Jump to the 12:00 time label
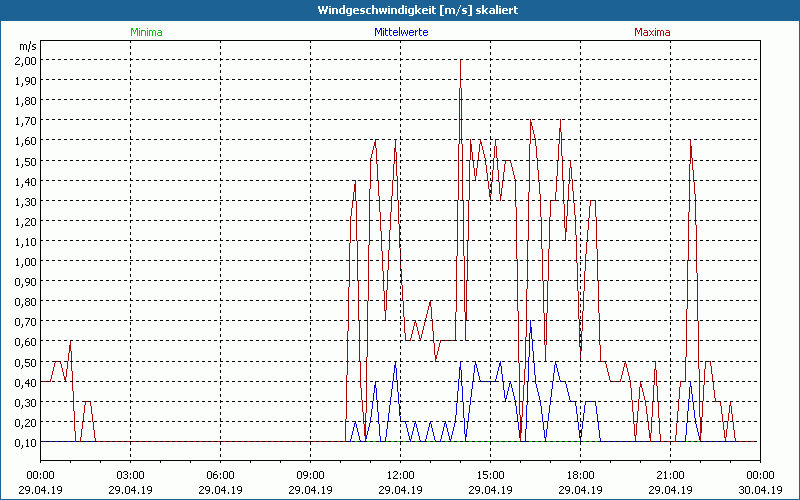Image resolution: width=800 pixels, height=500 pixels. pos(400,475)
